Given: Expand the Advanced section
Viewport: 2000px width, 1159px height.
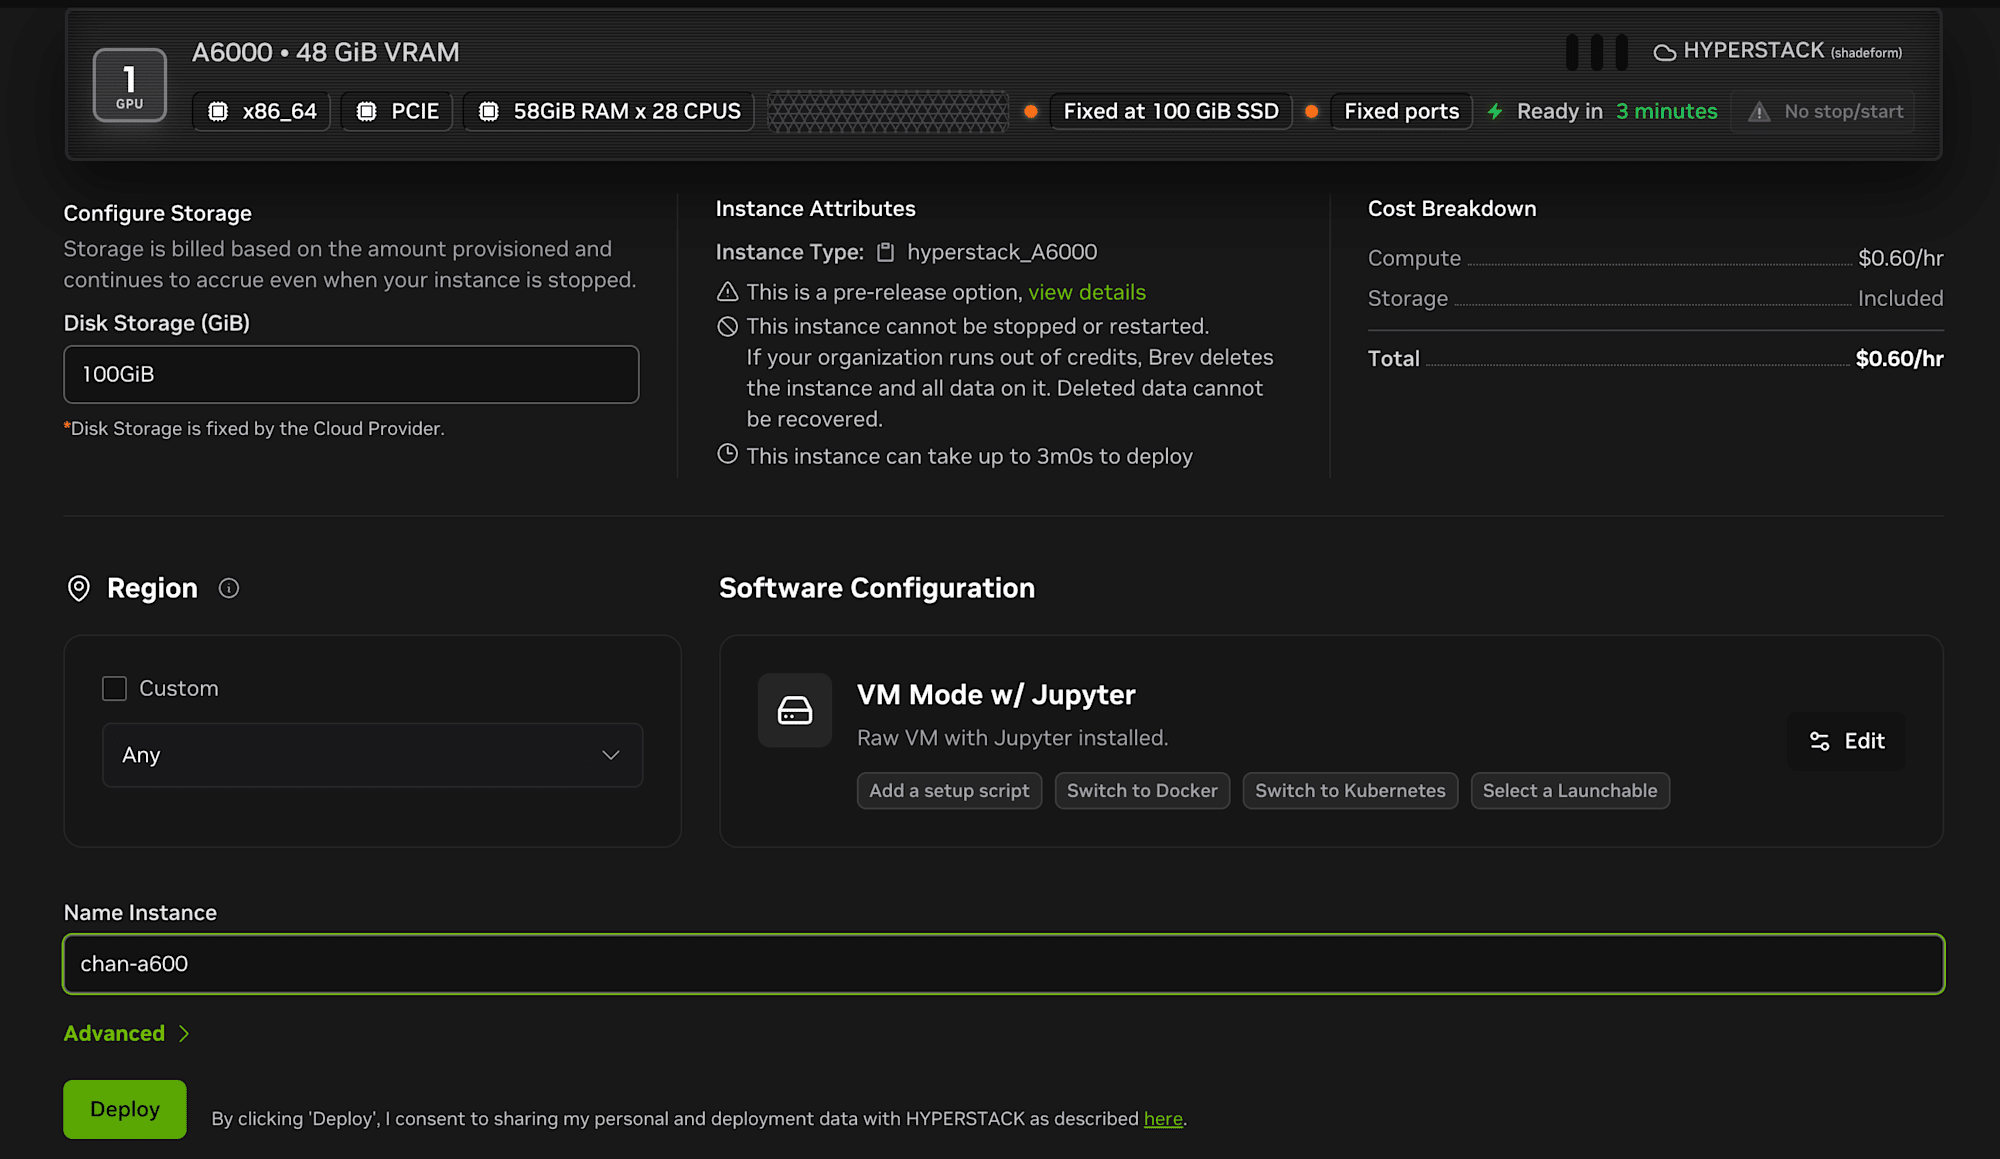Looking at the screenshot, I should pos(127,1033).
